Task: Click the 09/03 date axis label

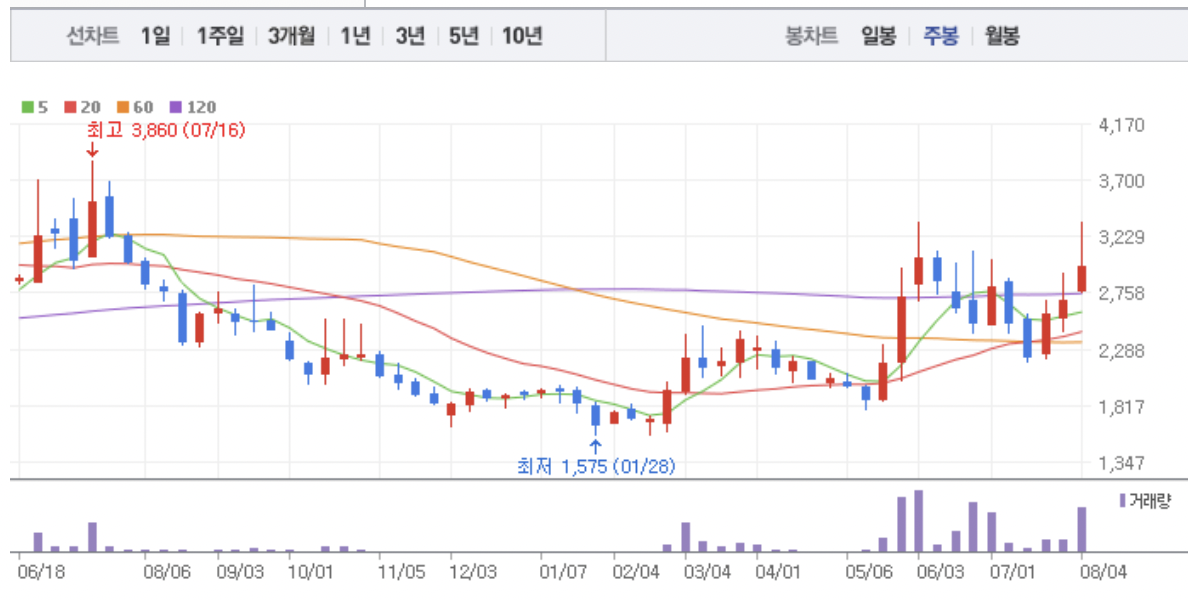Action: coord(239,572)
